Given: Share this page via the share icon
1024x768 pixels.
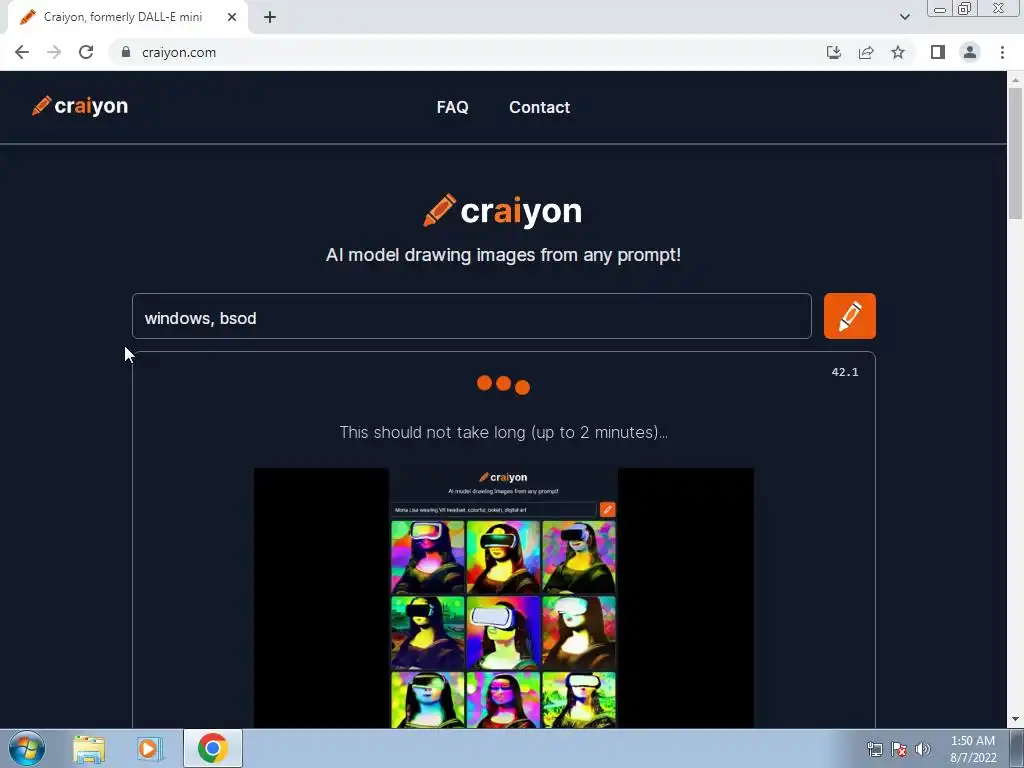Looking at the screenshot, I should point(866,52).
